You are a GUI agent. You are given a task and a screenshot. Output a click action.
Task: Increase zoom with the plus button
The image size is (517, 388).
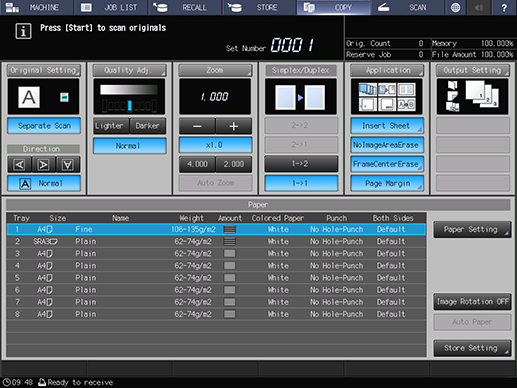pos(234,126)
